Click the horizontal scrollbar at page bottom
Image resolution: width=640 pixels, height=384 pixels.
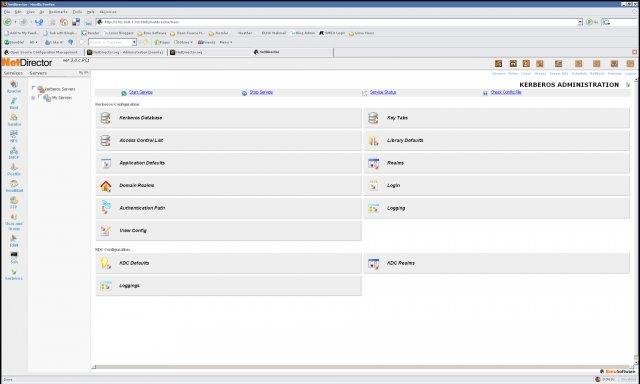pyautogui.click(x=363, y=367)
